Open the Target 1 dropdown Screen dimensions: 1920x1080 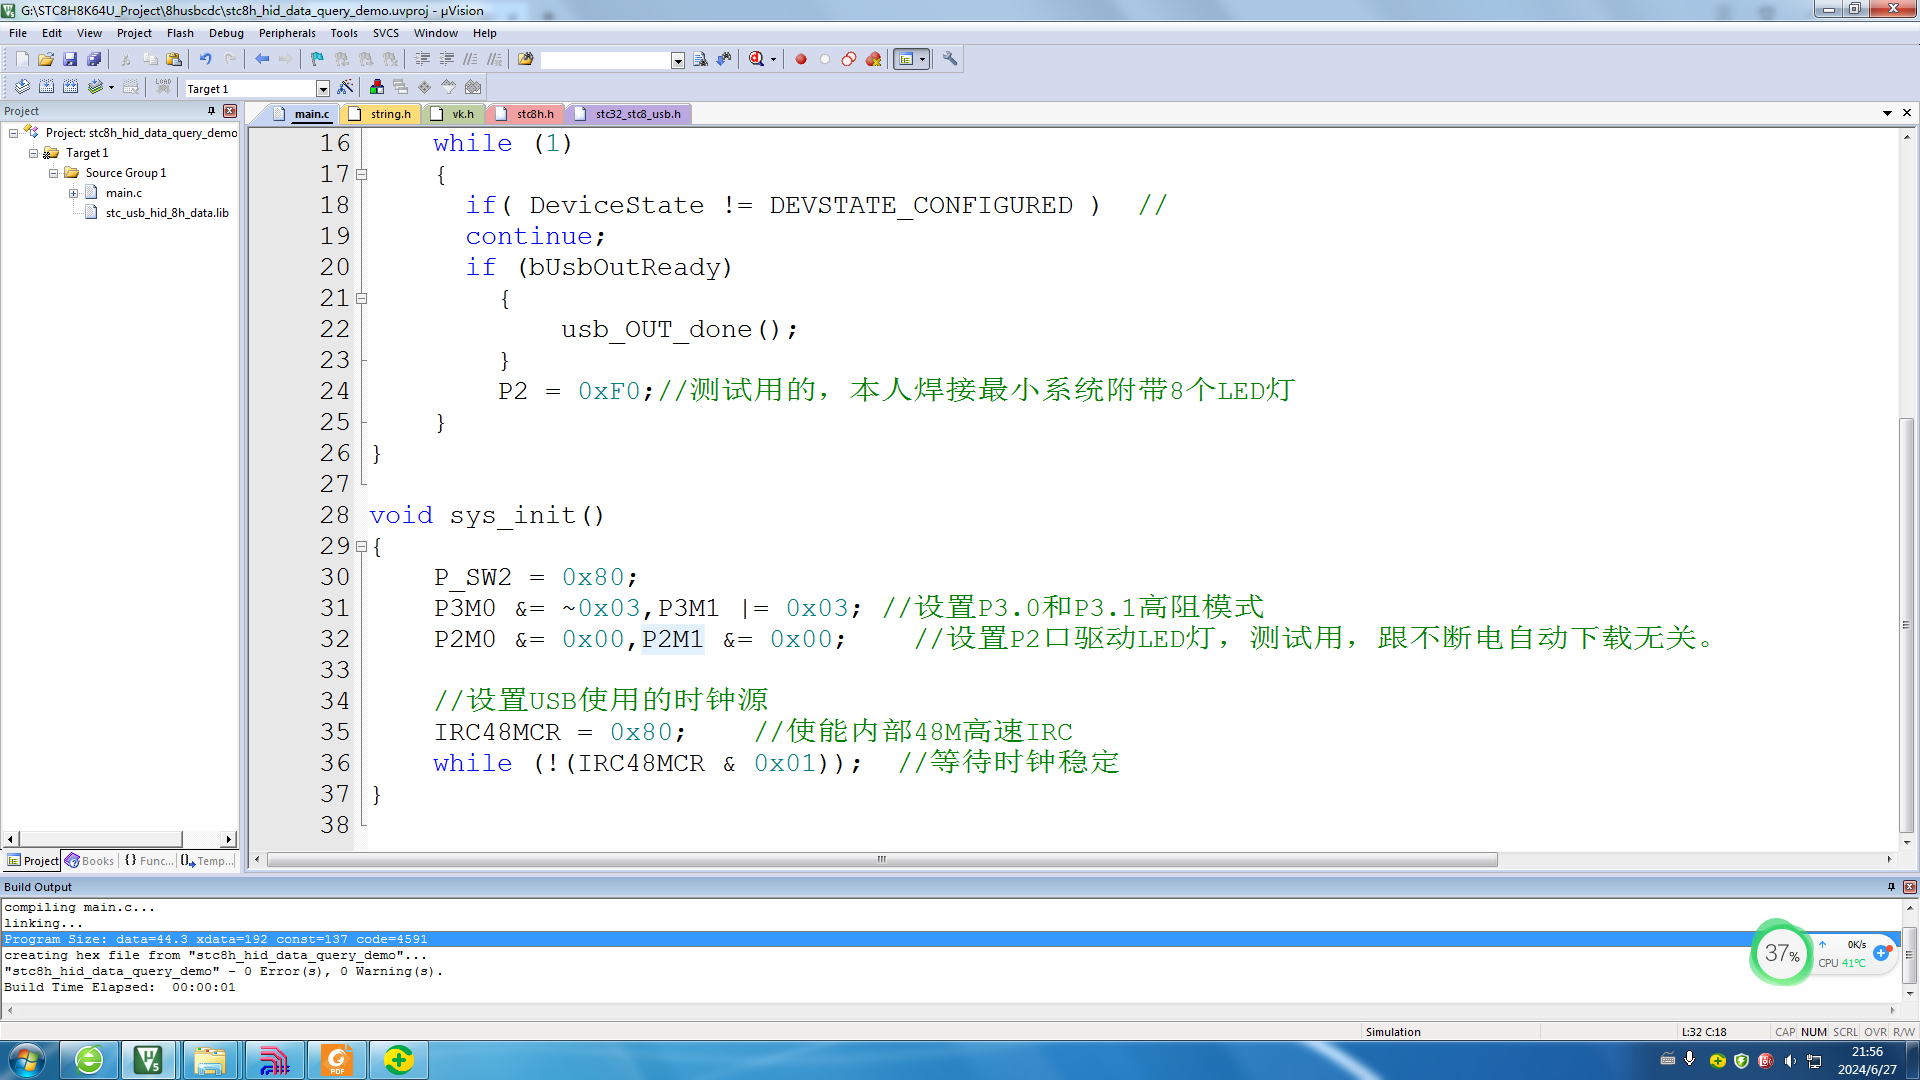(x=322, y=89)
